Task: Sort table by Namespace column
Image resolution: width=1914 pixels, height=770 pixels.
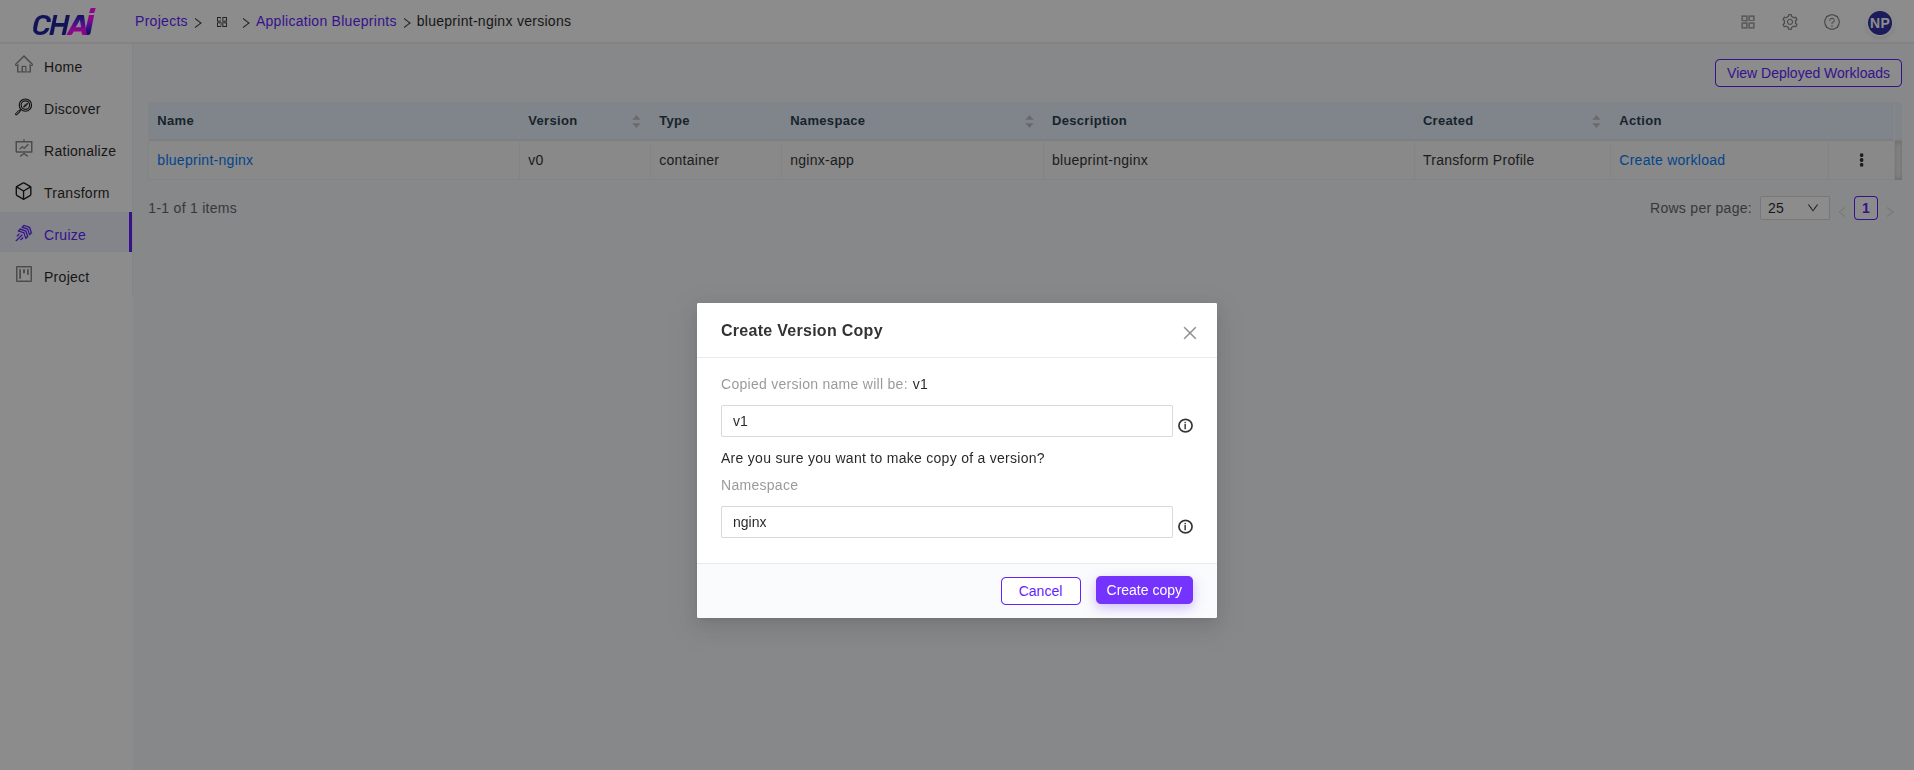Action: [x=1029, y=121]
